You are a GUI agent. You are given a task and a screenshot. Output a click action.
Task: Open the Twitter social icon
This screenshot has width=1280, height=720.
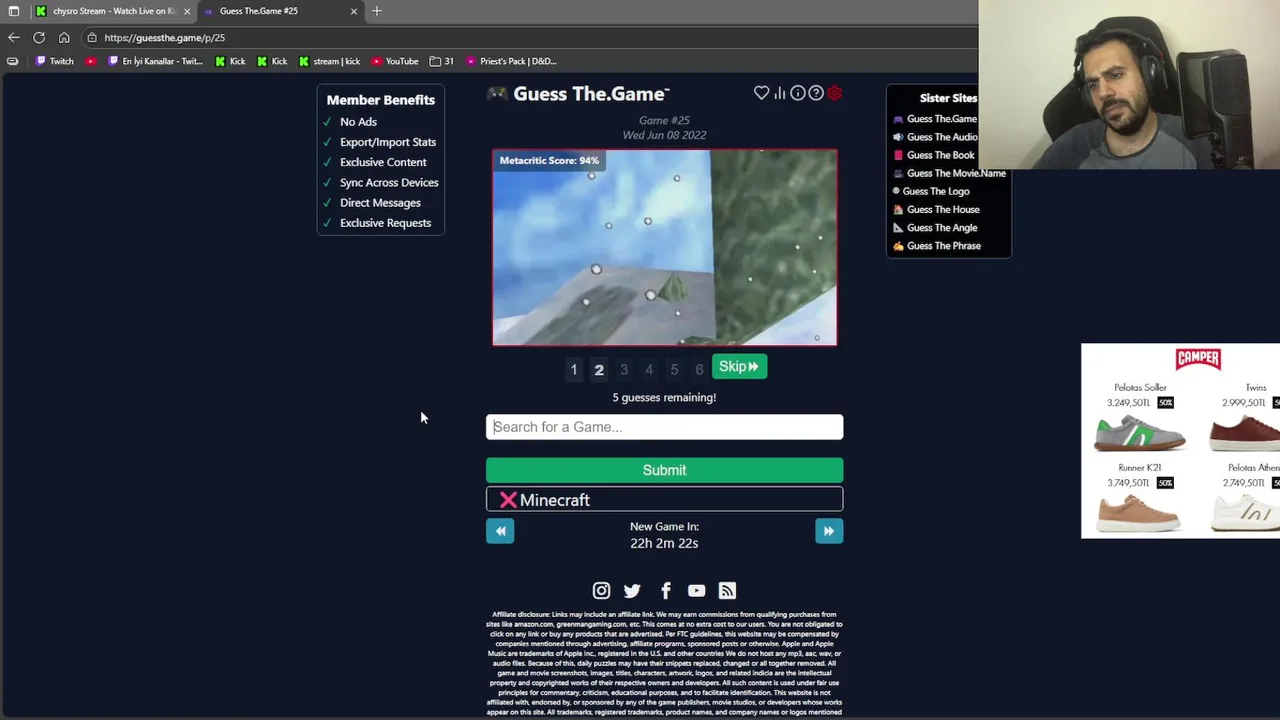[x=632, y=591]
